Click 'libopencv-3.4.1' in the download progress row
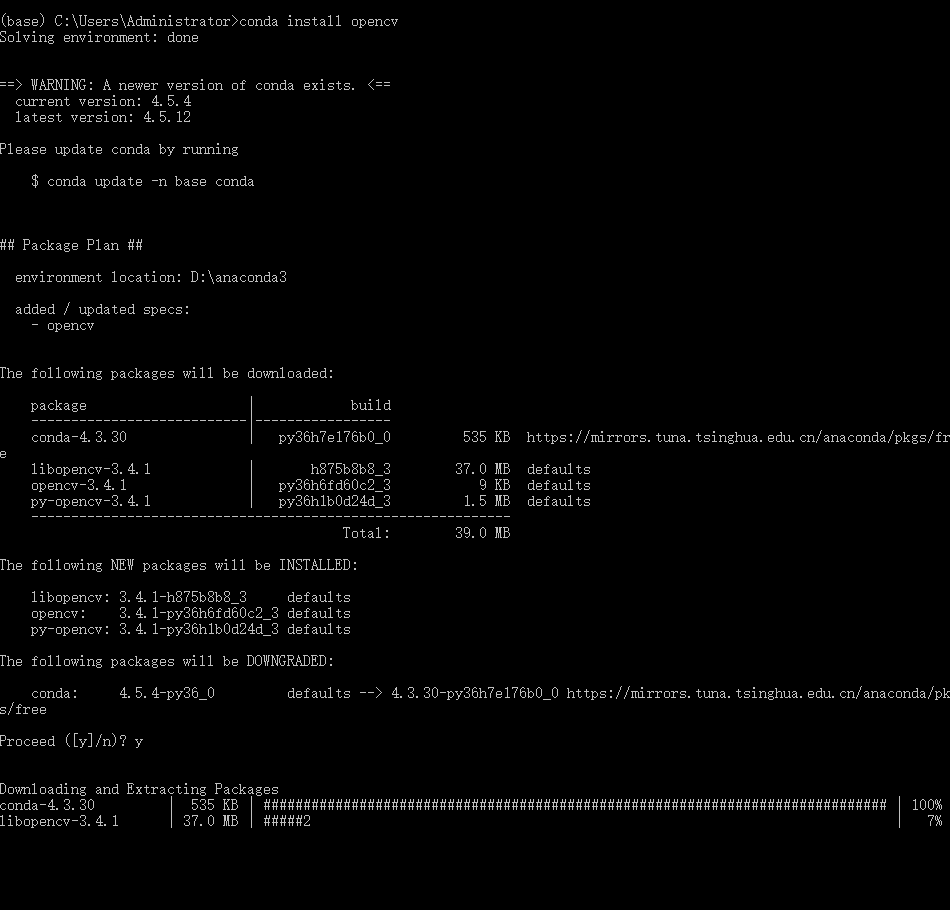 pyautogui.click(x=59, y=822)
